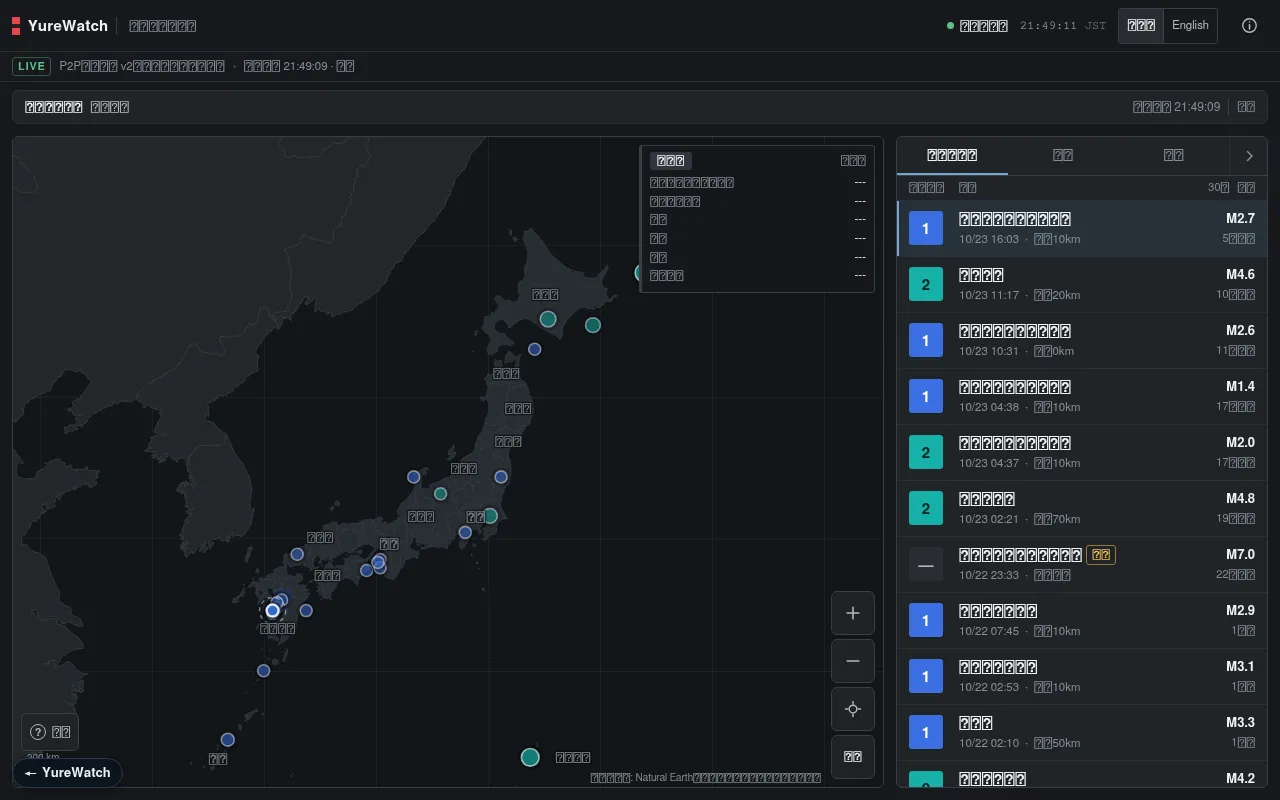Follow the back arrow YureWatch link
This screenshot has height=800, width=1280.
click(68, 773)
